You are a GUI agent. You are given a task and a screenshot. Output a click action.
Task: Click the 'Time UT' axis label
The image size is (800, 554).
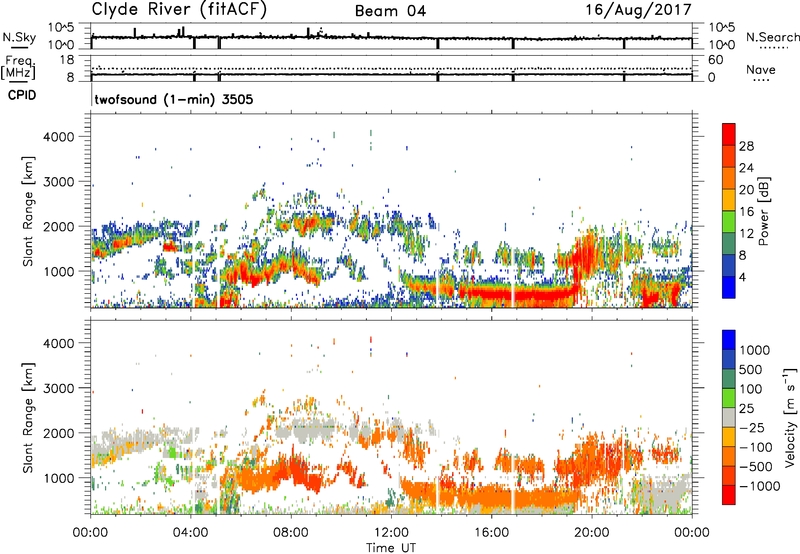pyautogui.click(x=391, y=548)
